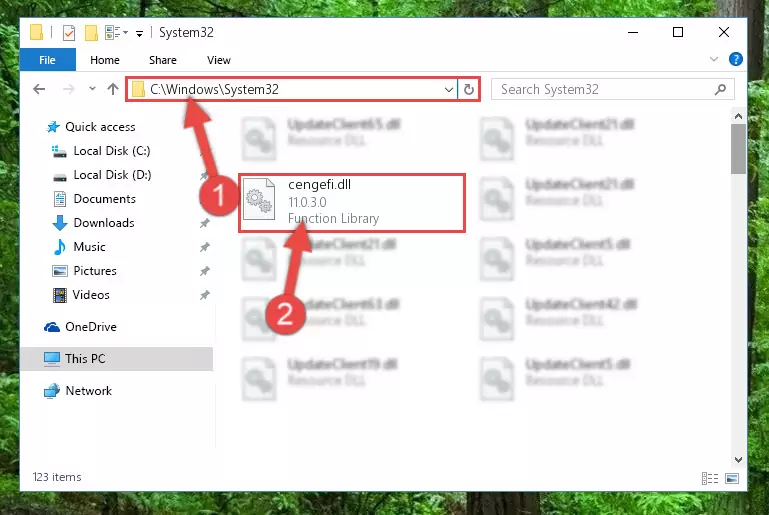Click the Videos film strip icon
This screenshot has height=515, width=769.
click(x=60, y=295)
